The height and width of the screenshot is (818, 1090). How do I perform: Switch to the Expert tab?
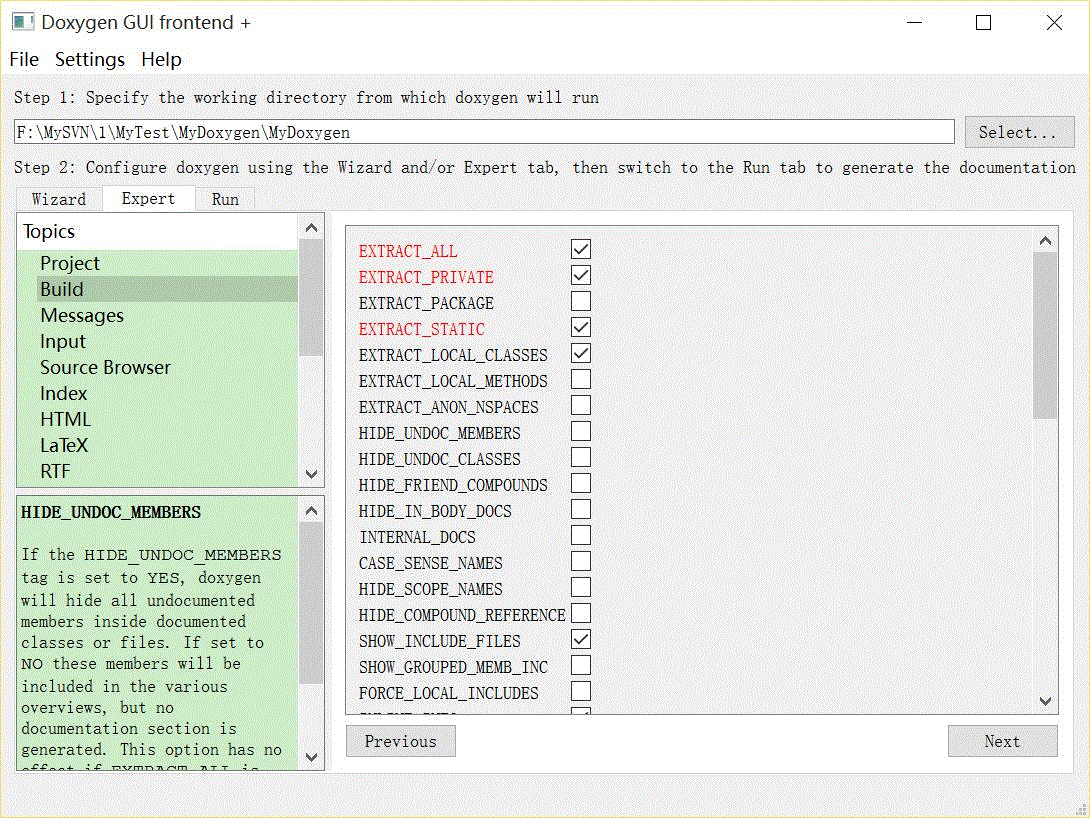point(148,199)
